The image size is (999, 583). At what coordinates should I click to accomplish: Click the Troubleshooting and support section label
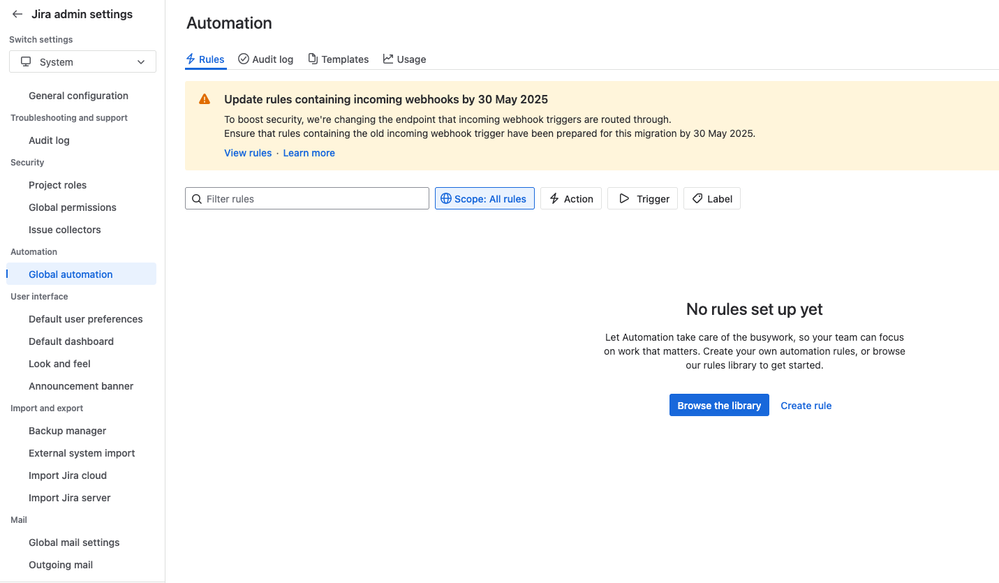[69, 118]
